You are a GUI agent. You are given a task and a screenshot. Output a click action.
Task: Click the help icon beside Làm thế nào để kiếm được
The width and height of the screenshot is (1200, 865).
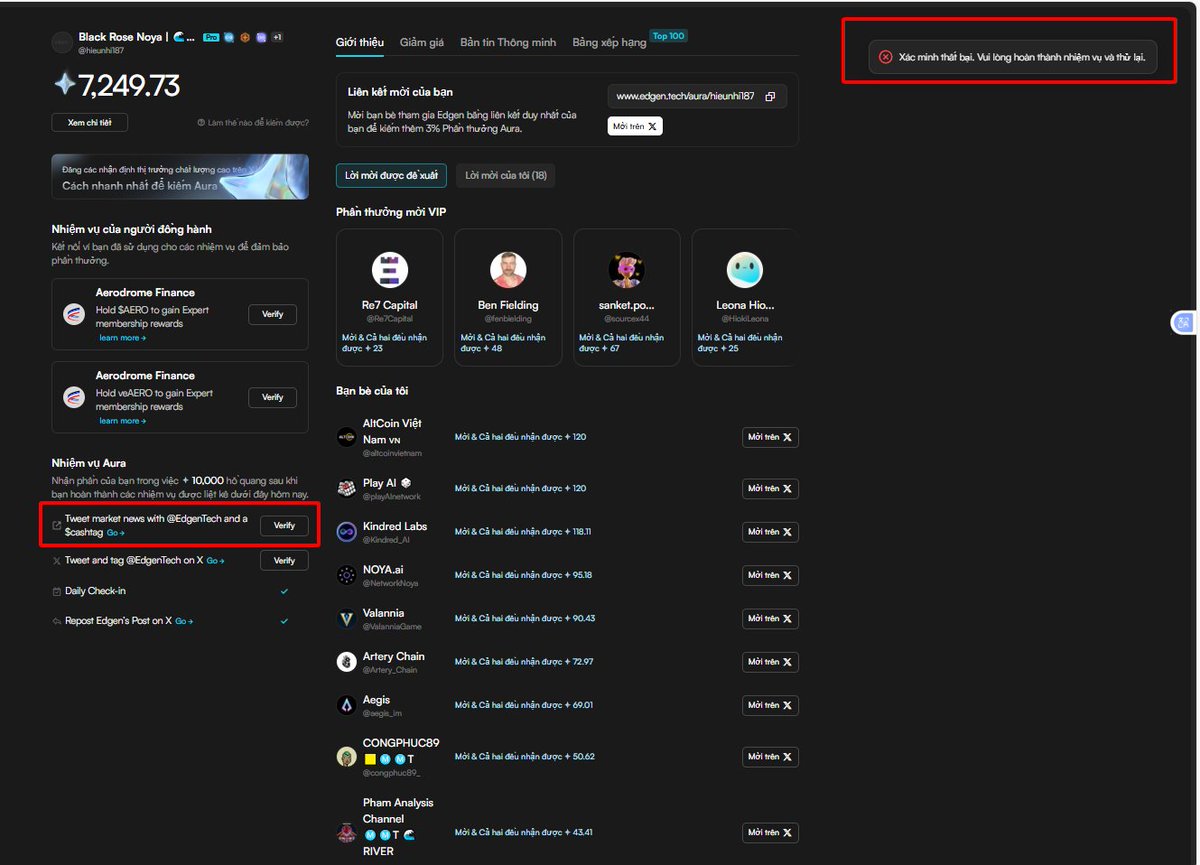[201, 123]
